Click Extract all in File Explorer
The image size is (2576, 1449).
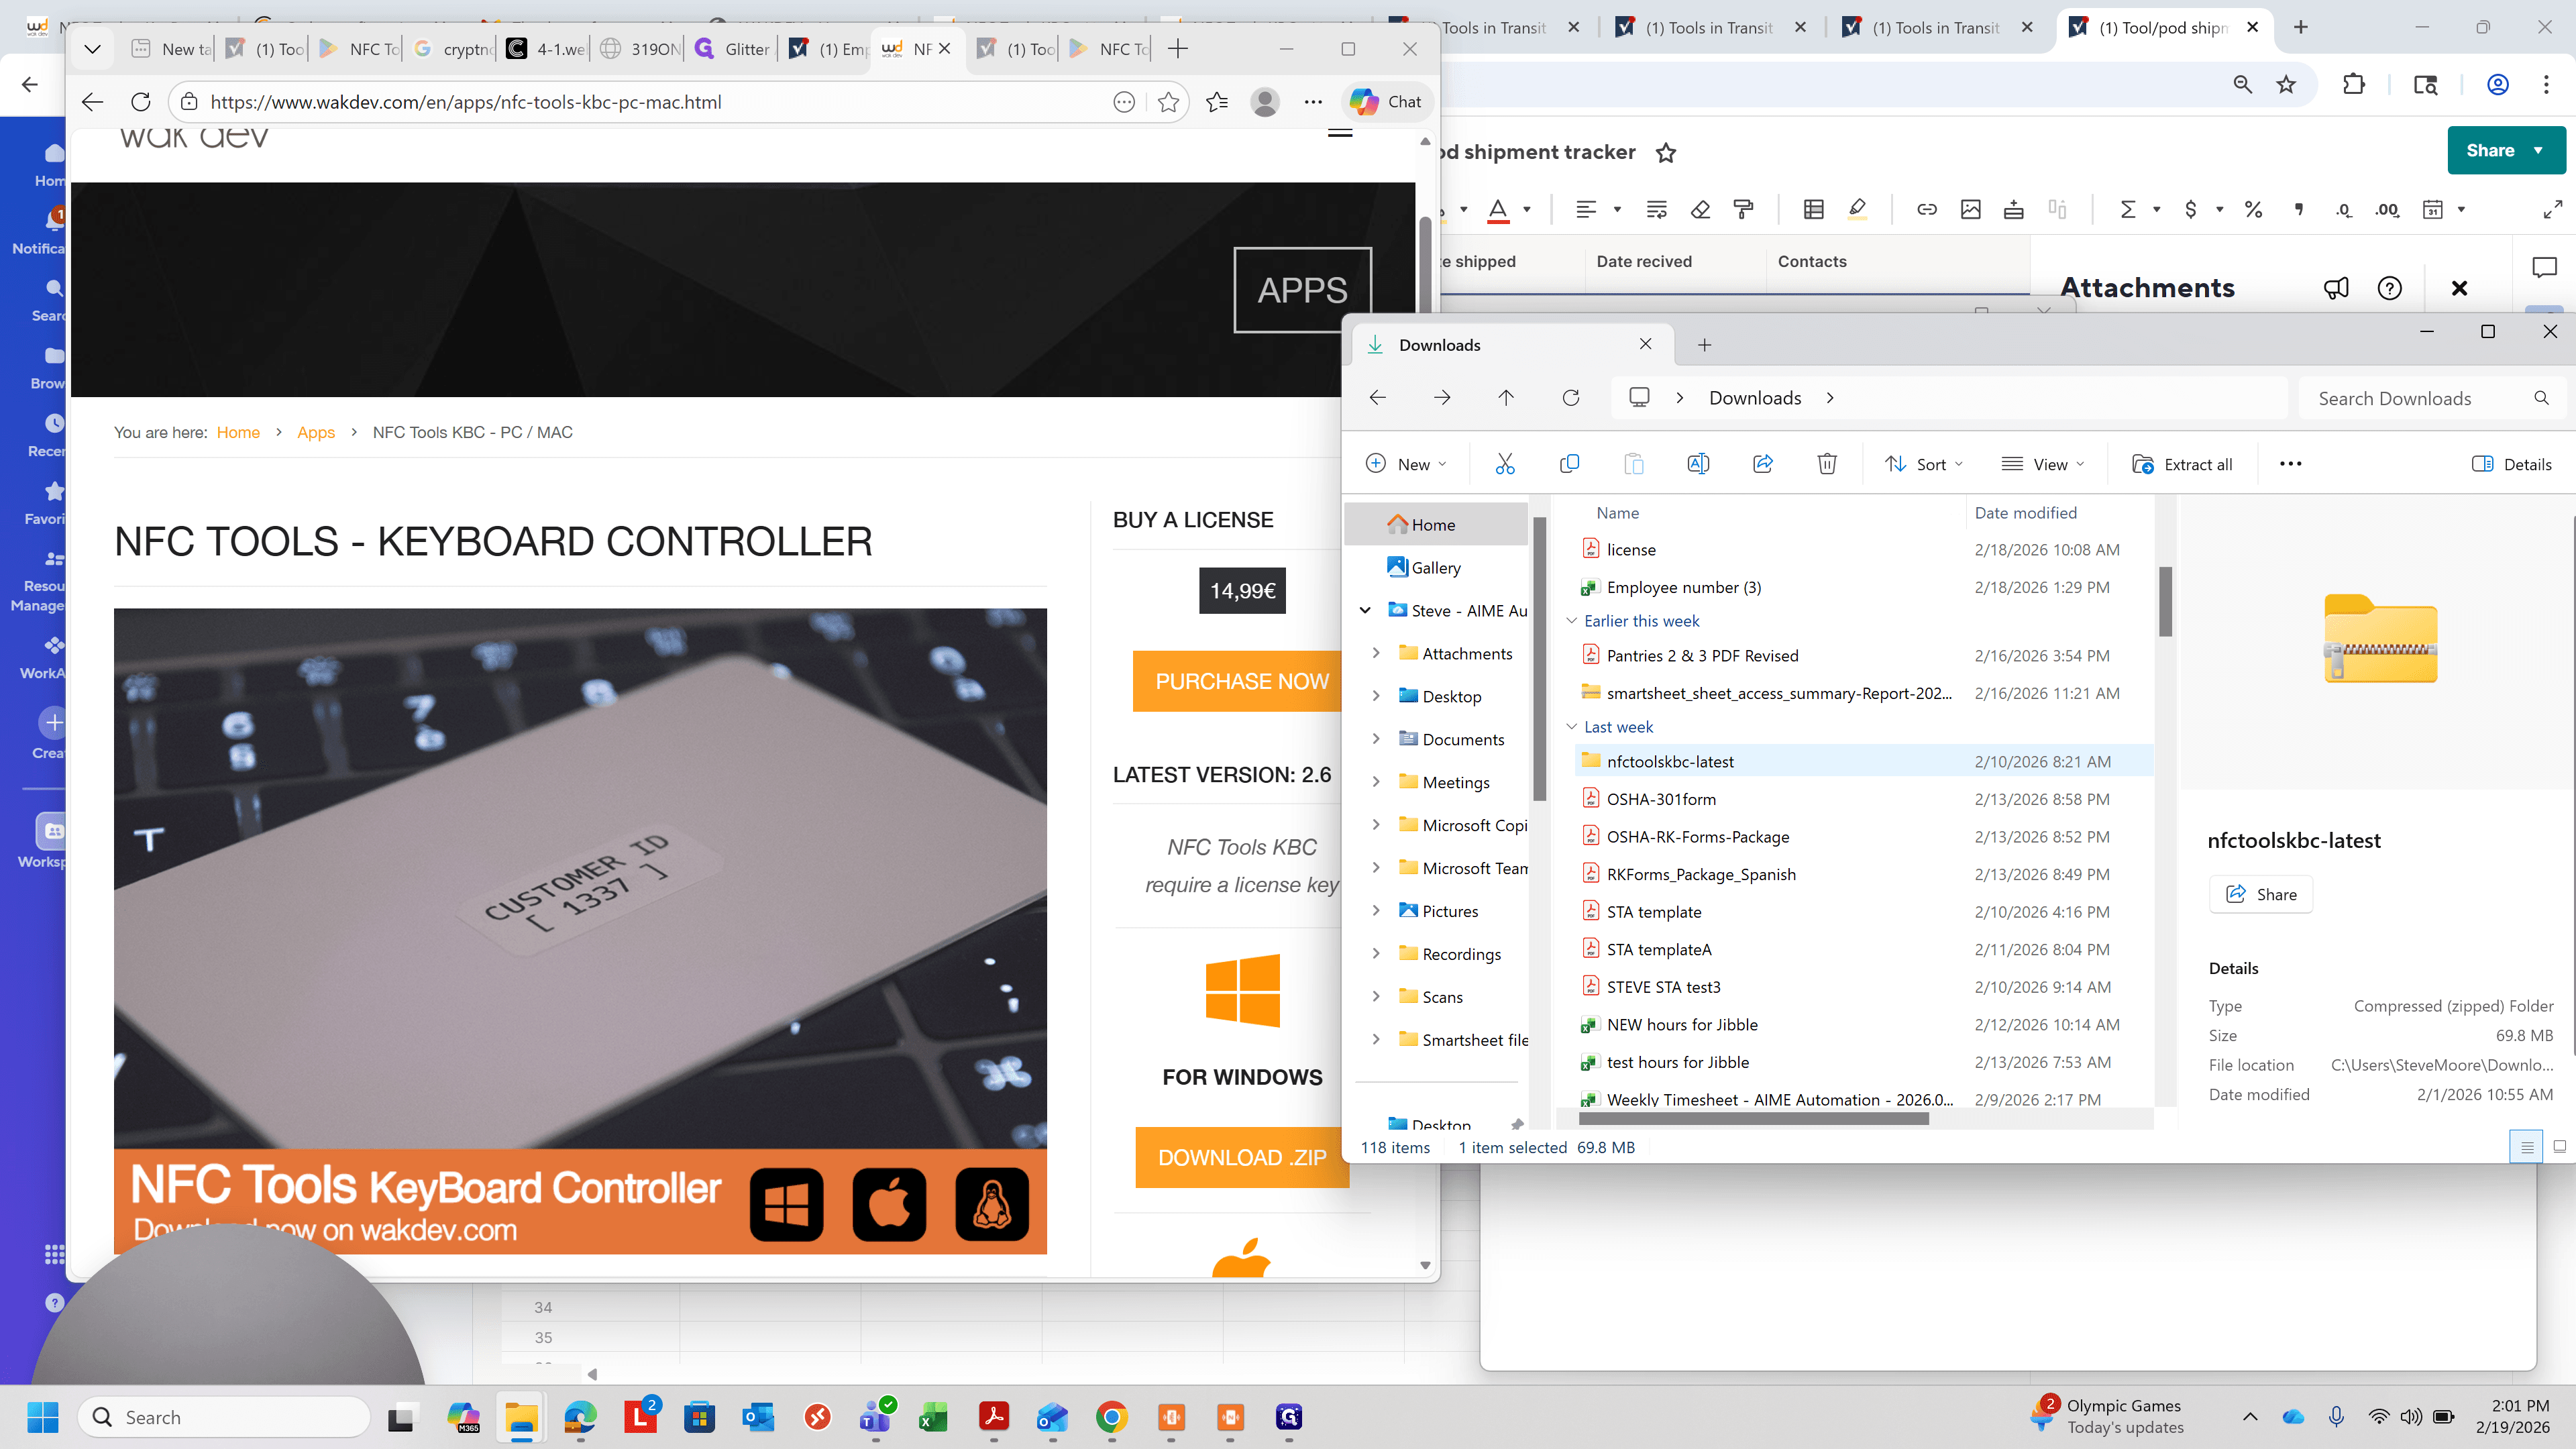pyautogui.click(x=2182, y=464)
